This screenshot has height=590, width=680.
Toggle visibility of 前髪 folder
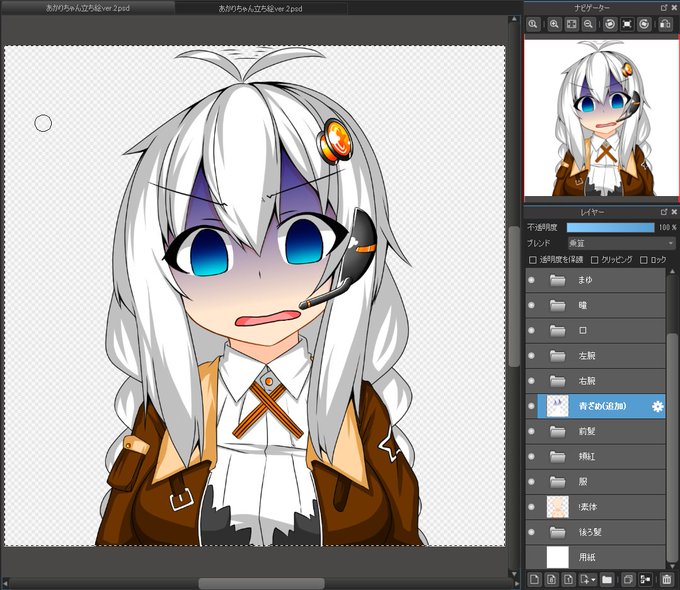(x=531, y=432)
